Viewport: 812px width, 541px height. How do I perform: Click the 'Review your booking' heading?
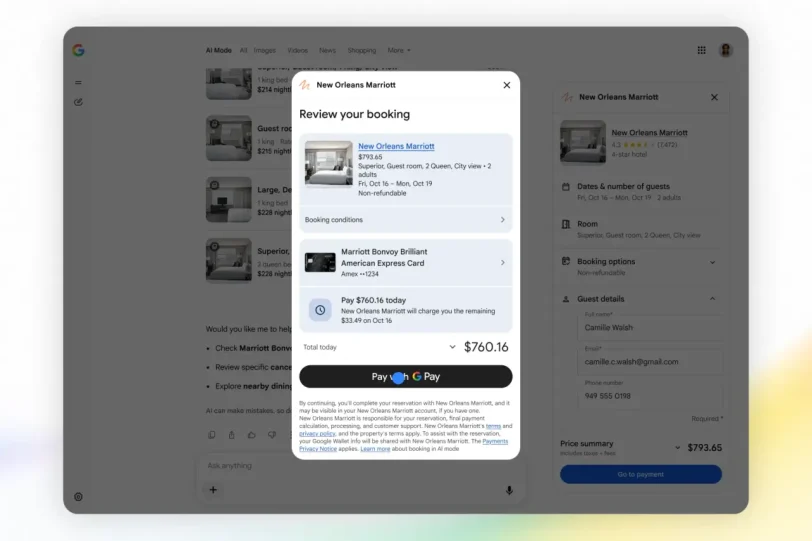tap(354, 114)
